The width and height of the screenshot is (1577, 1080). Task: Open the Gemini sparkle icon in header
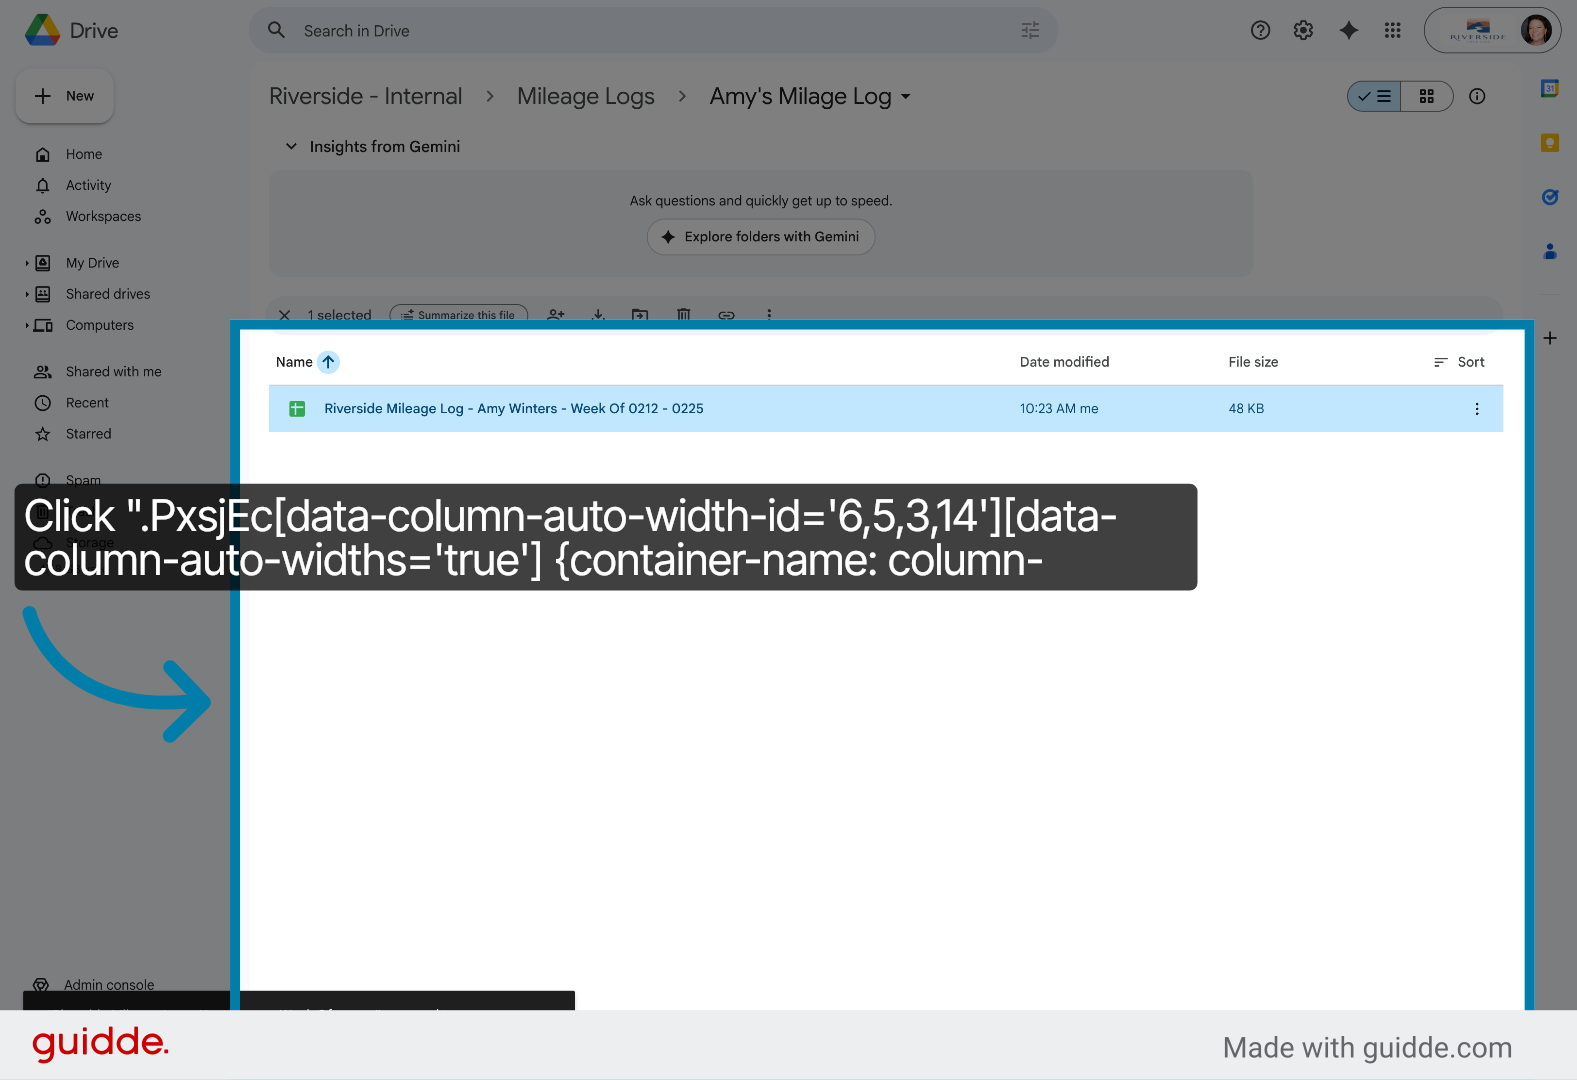(x=1348, y=30)
